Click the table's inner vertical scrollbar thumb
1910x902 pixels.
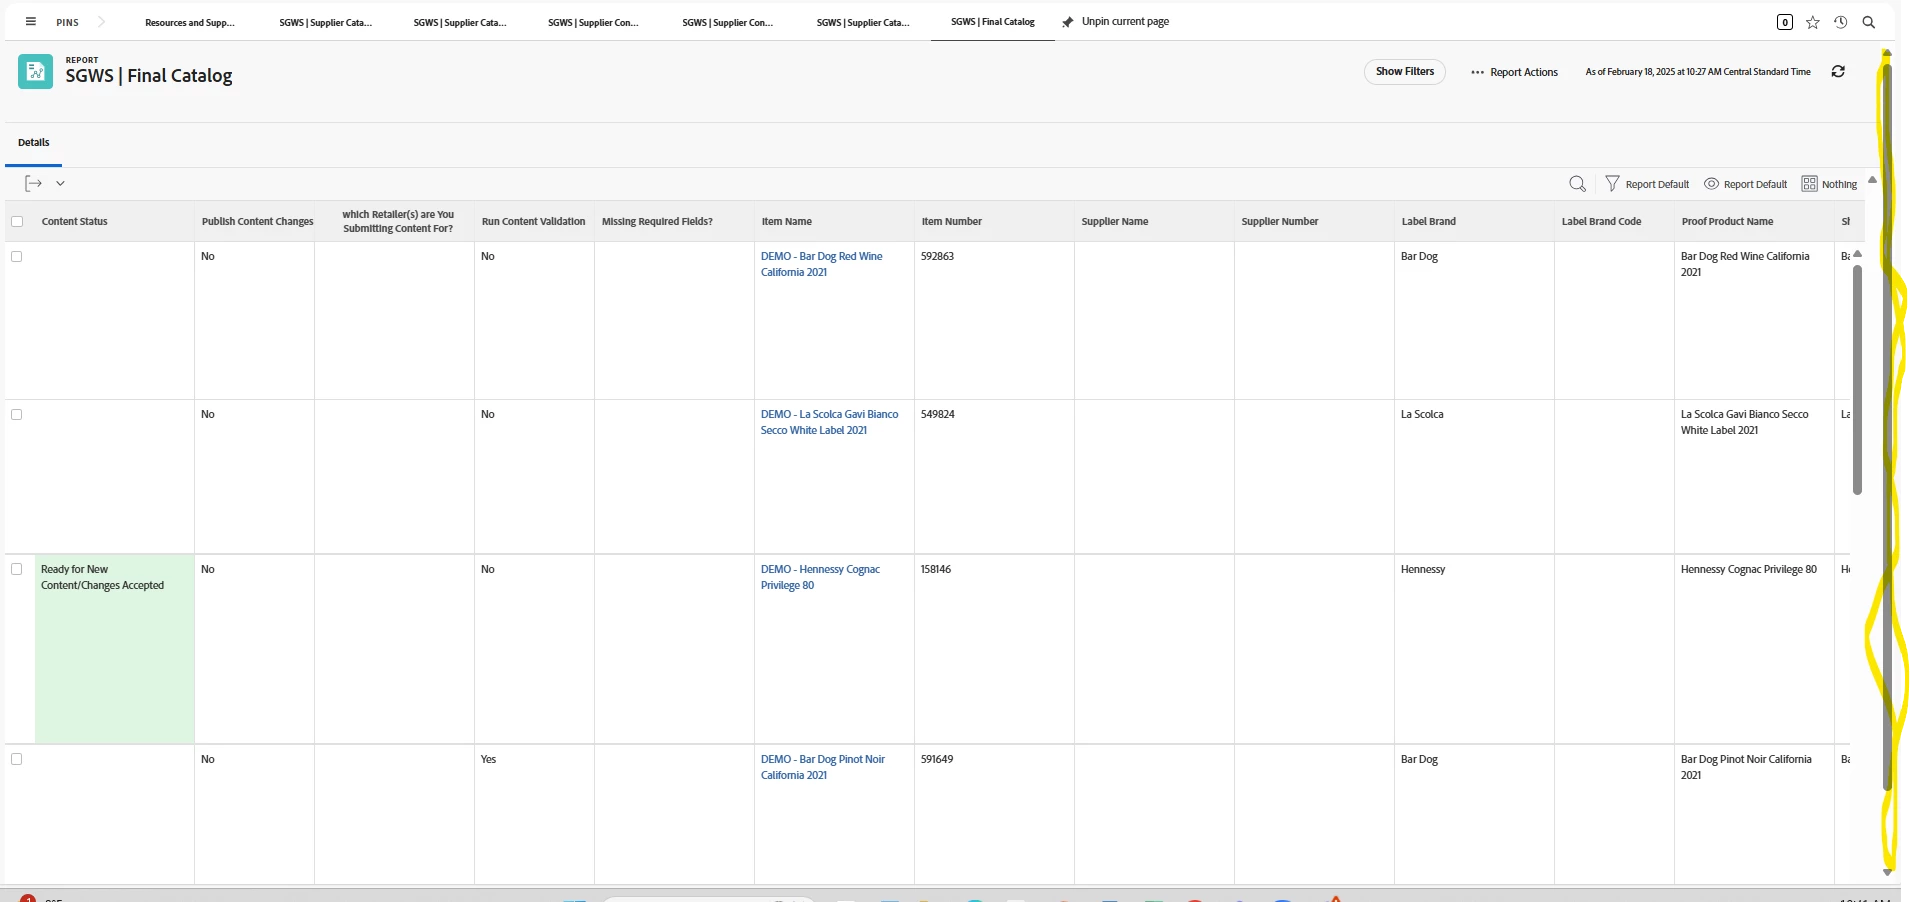click(1857, 378)
